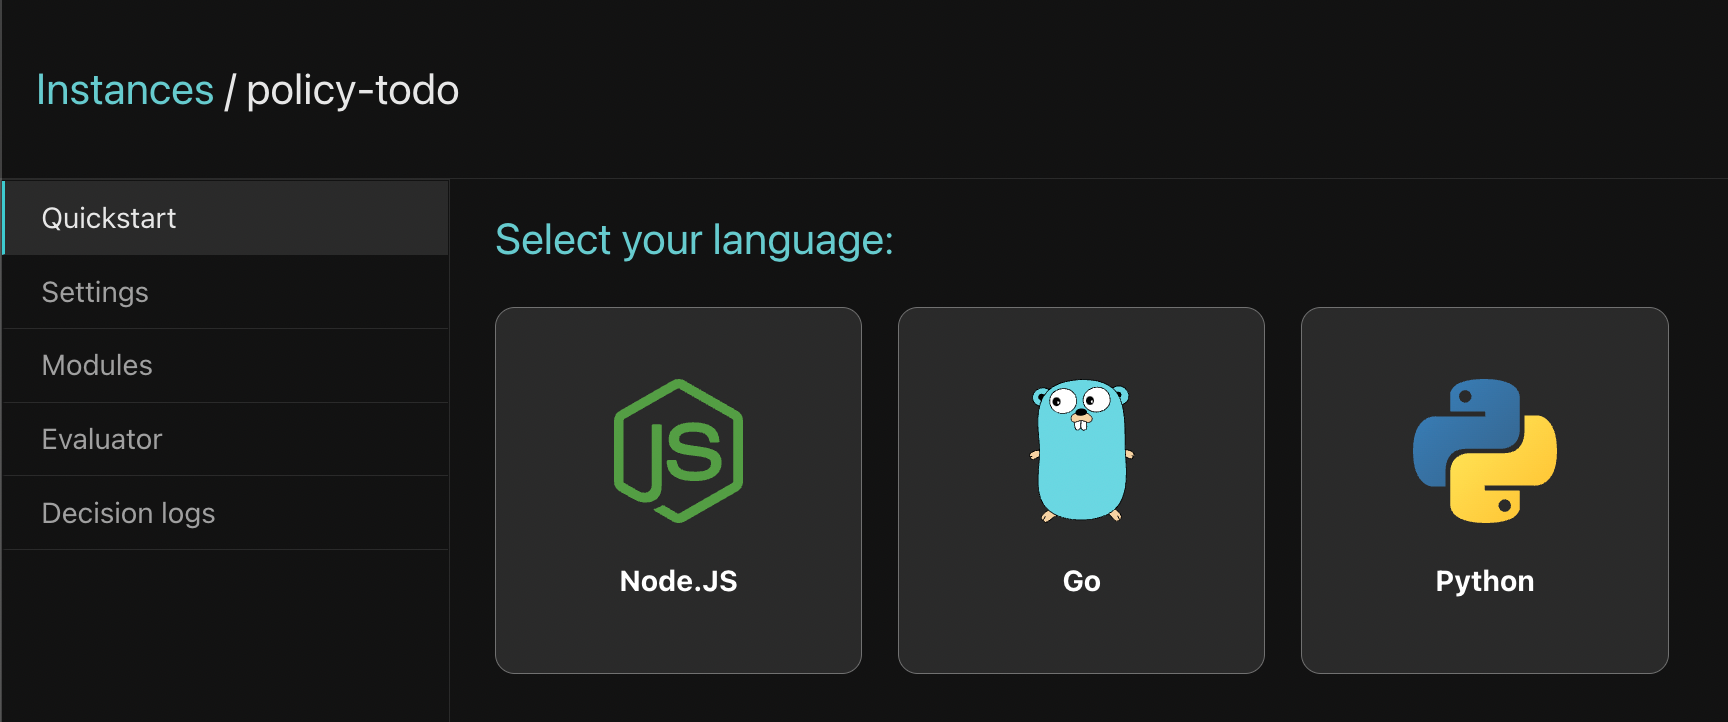Switch to the Modules sidebar tab
The image size is (1728, 722).
click(226, 365)
